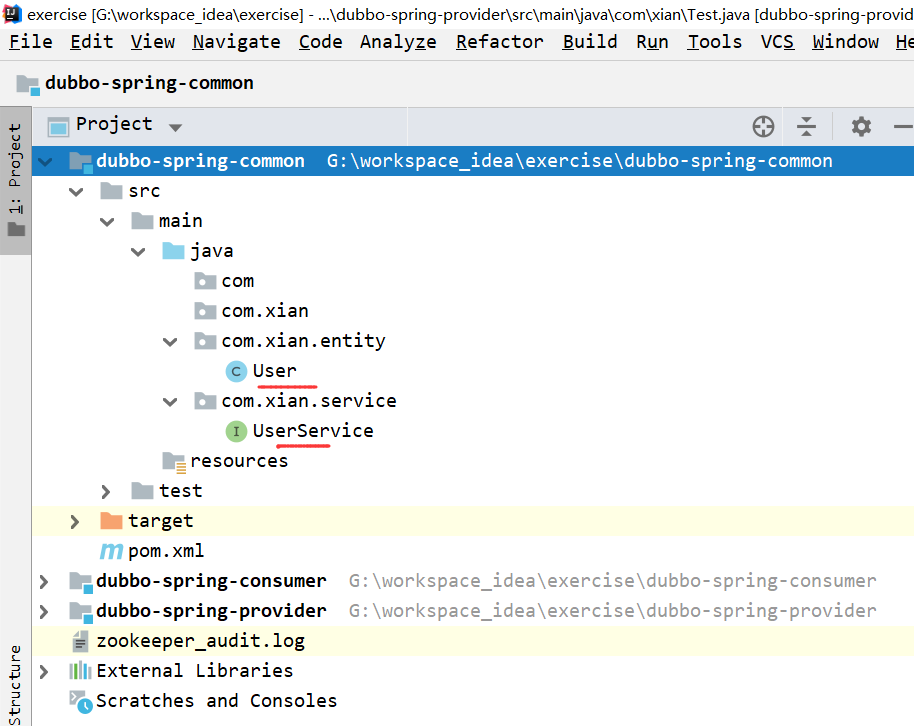Expand the target folder
This screenshot has height=726, width=914.
point(75,521)
